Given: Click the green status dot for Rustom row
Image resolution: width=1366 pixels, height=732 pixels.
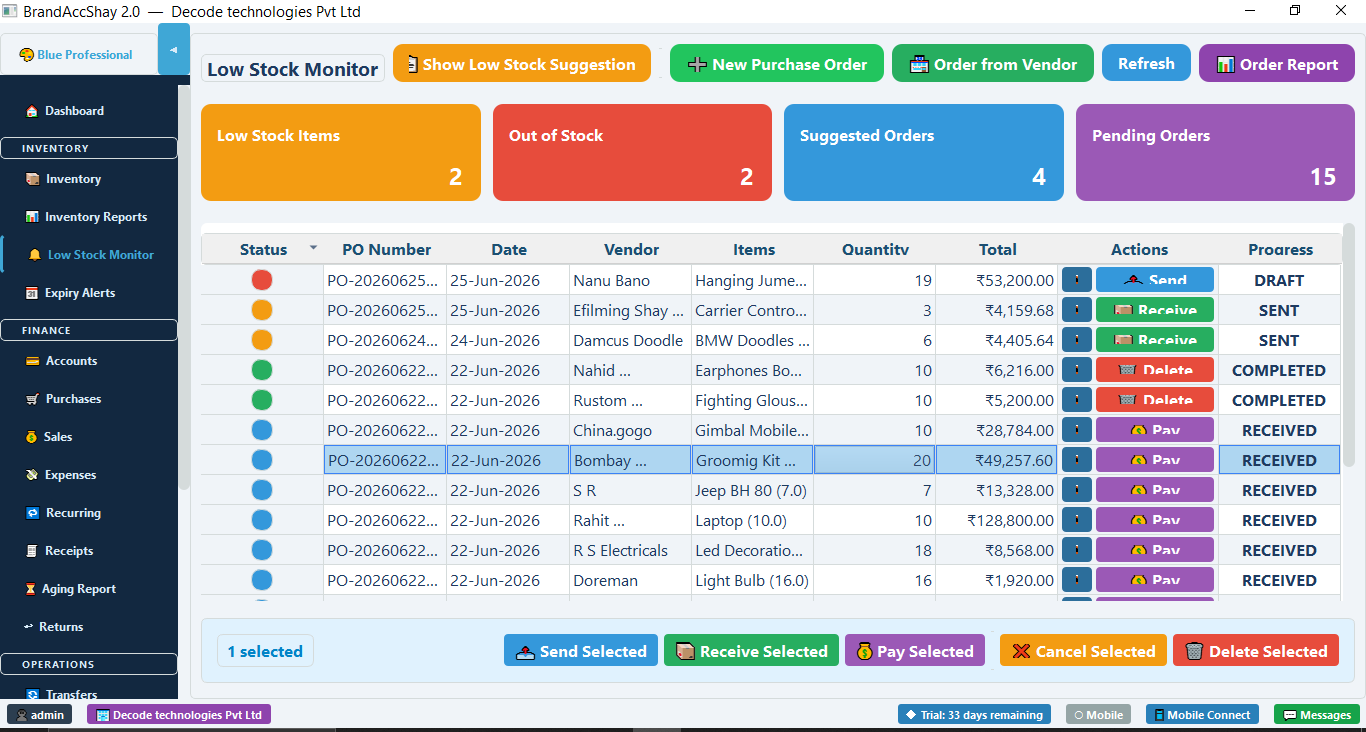Looking at the screenshot, I should click(262, 400).
